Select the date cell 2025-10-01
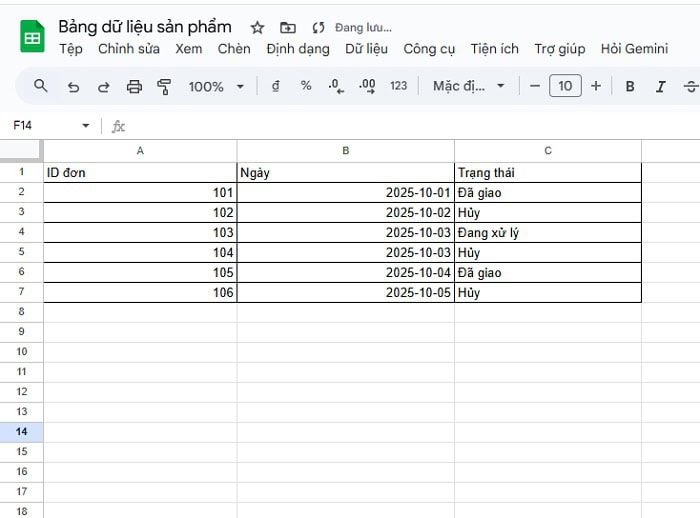700x518 pixels. coord(346,192)
